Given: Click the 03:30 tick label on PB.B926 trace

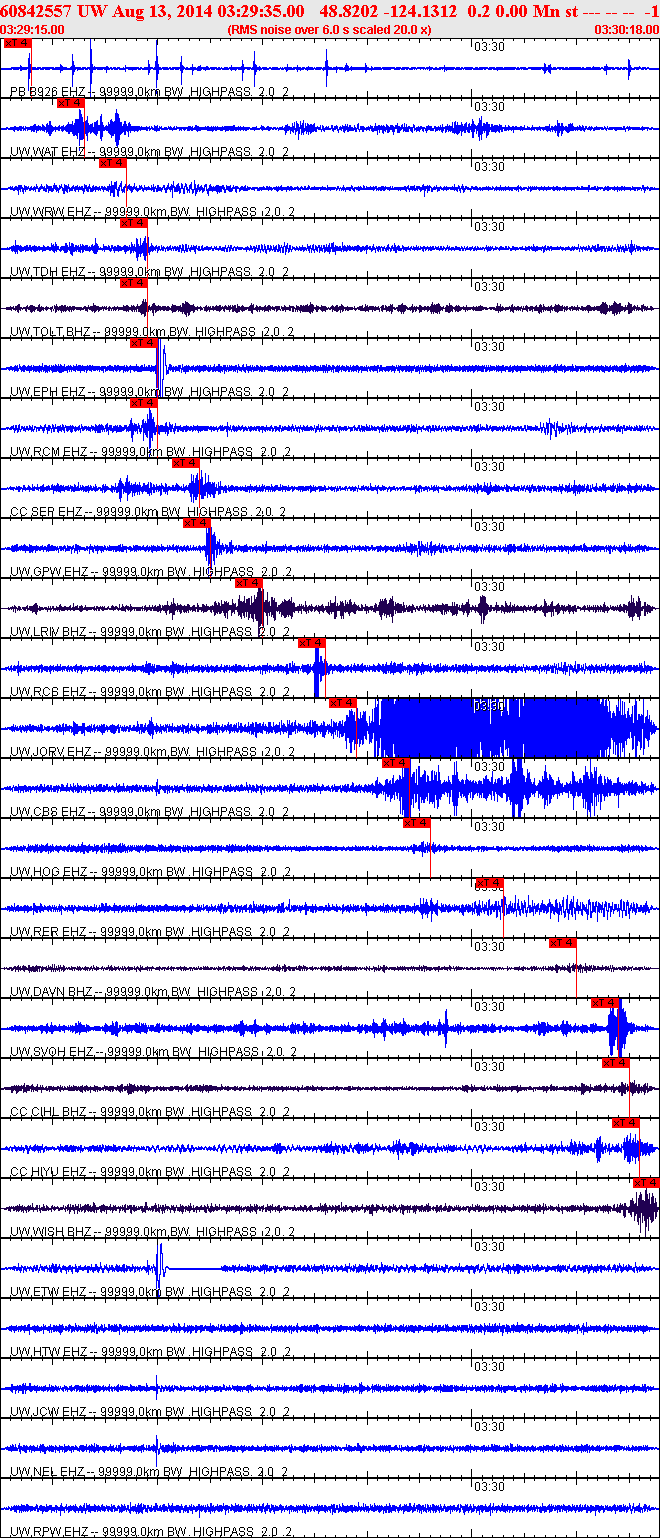Looking at the screenshot, I should pyautogui.click(x=488, y=47).
